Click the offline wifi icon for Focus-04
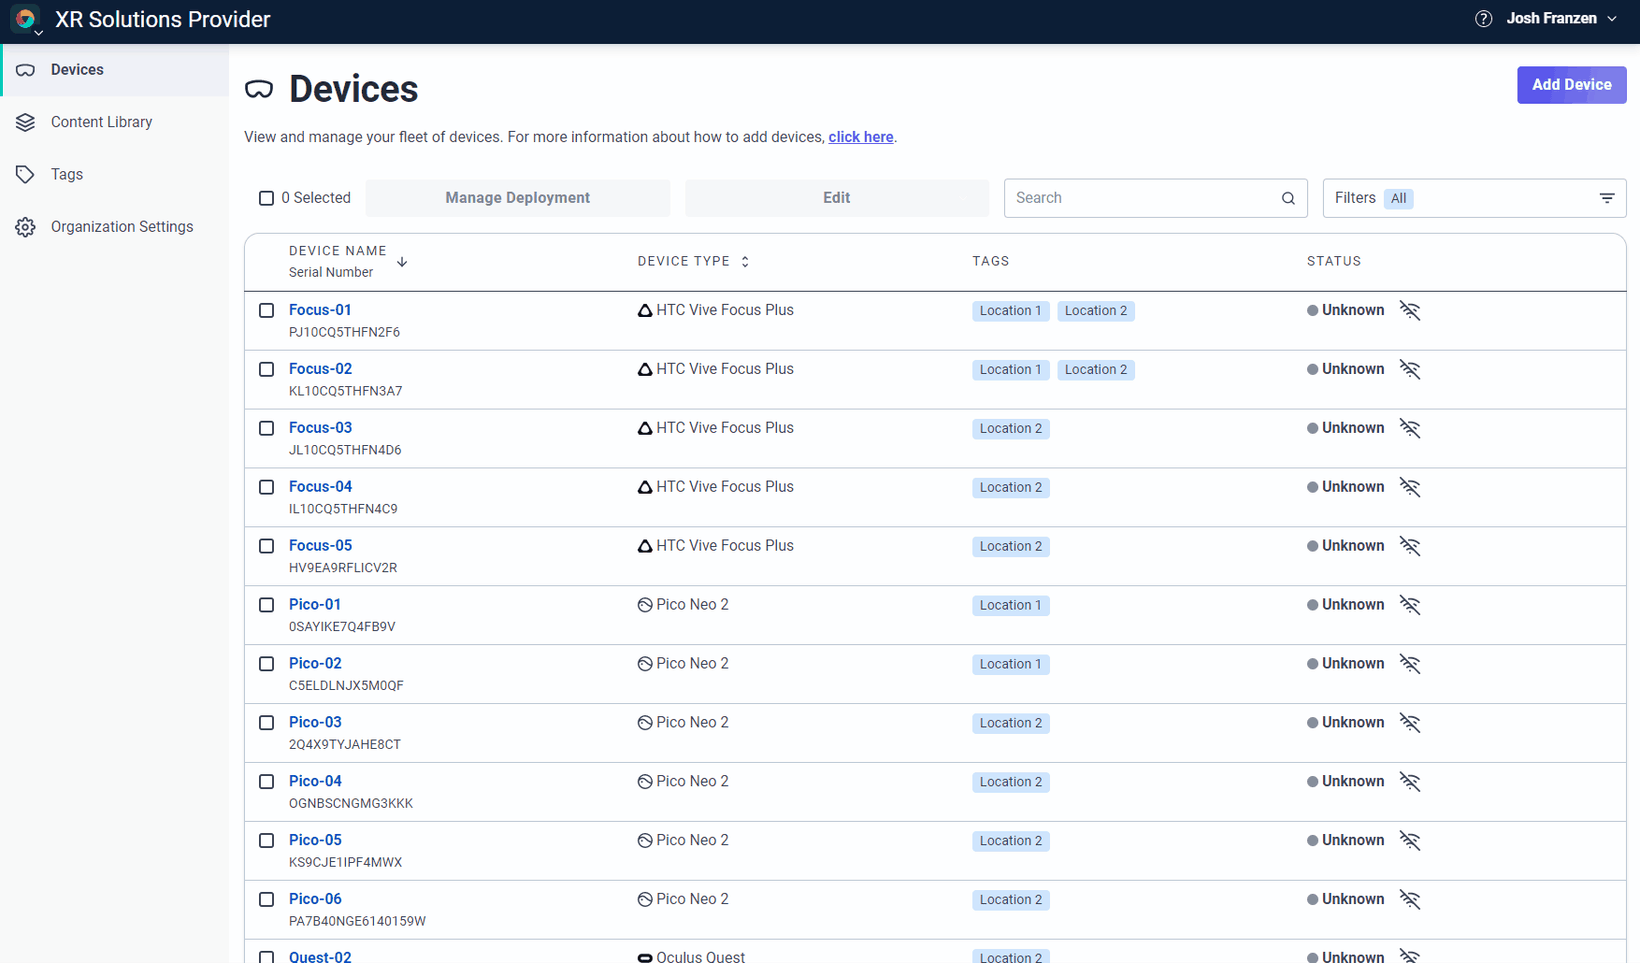Viewport: 1640px width, 963px height. 1409,488
